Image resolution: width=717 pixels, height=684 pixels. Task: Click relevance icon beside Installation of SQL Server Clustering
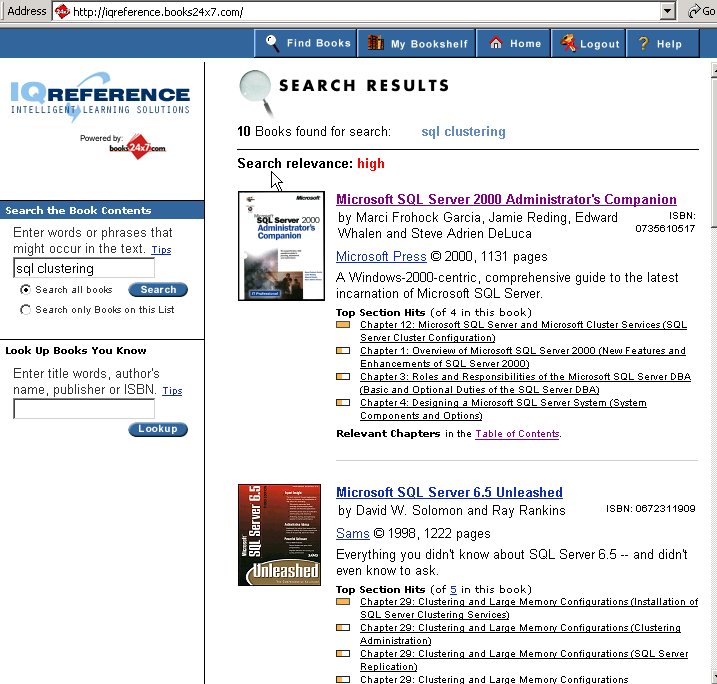point(343,602)
